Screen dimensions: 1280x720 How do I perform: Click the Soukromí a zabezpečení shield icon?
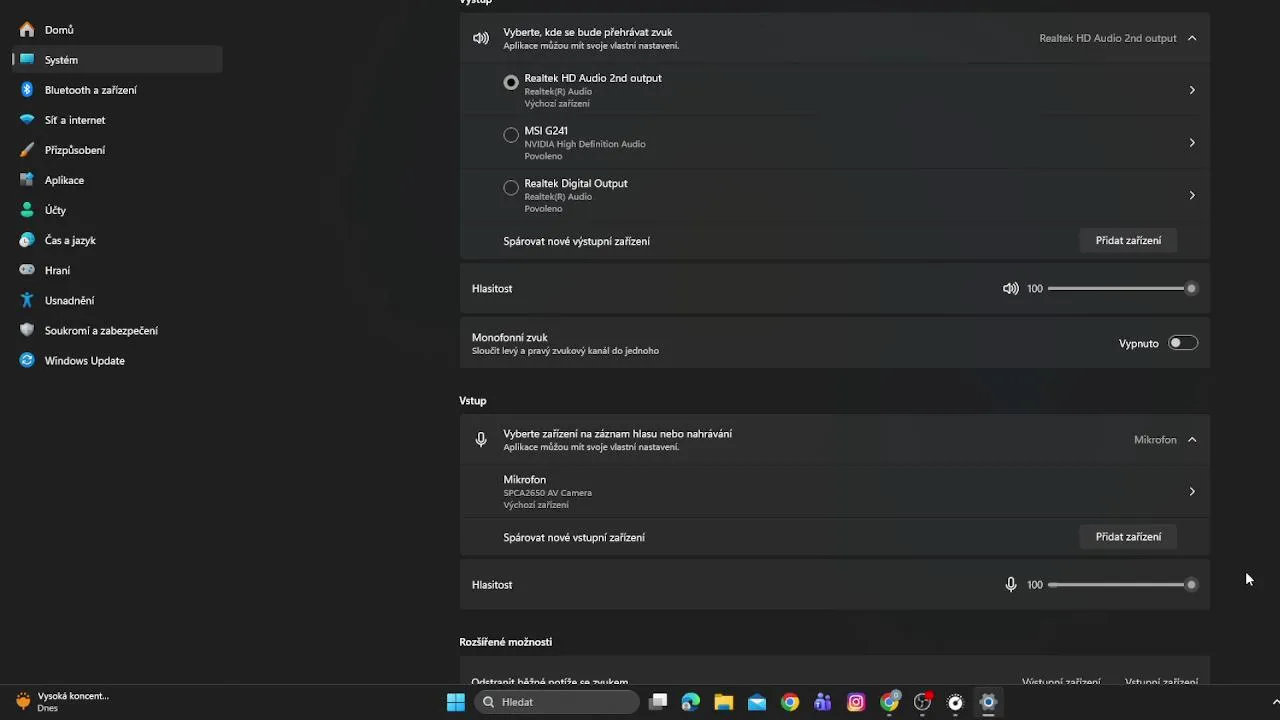coord(27,330)
